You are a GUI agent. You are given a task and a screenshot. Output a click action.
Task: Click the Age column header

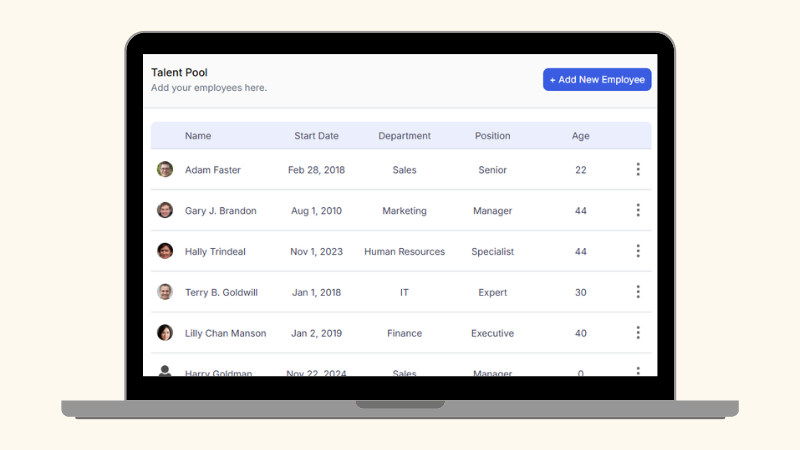pyautogui.click(x=581, y=136)
